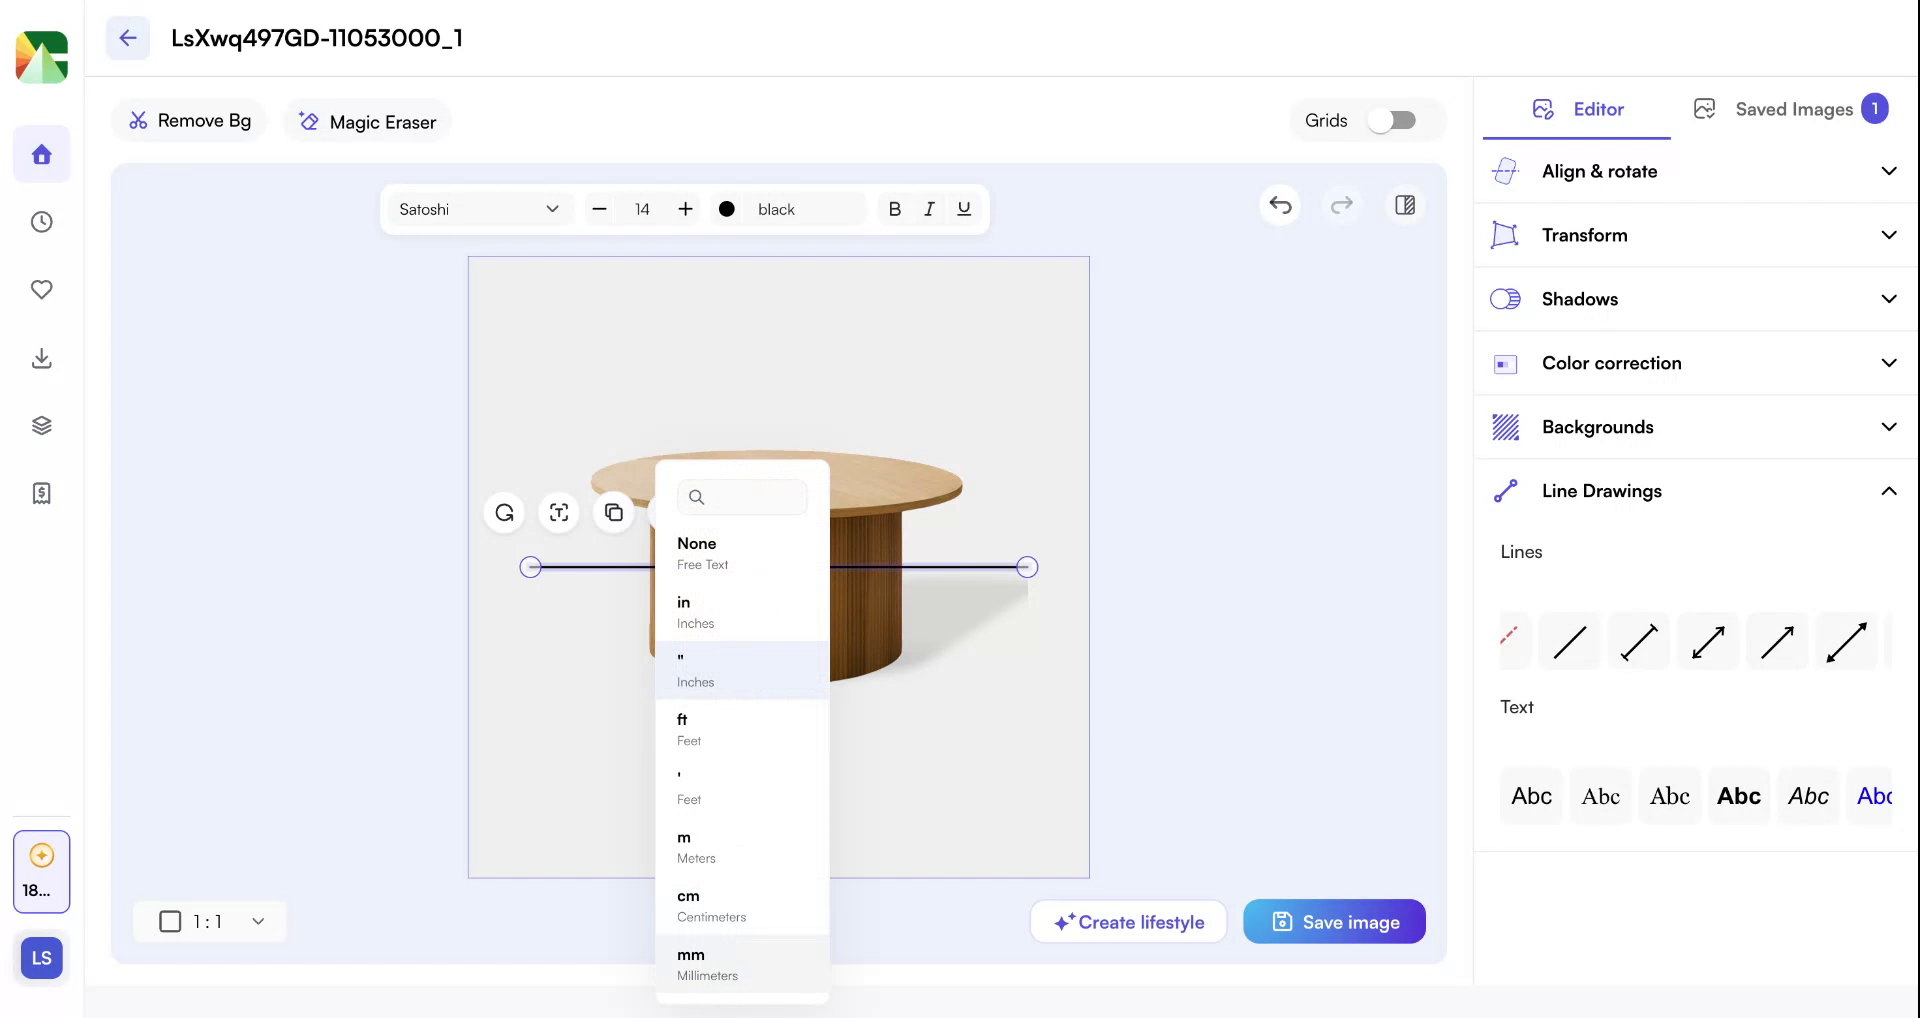Expand the Shadows section
1920x1018 pixels.
click(x=1694, y=298)
